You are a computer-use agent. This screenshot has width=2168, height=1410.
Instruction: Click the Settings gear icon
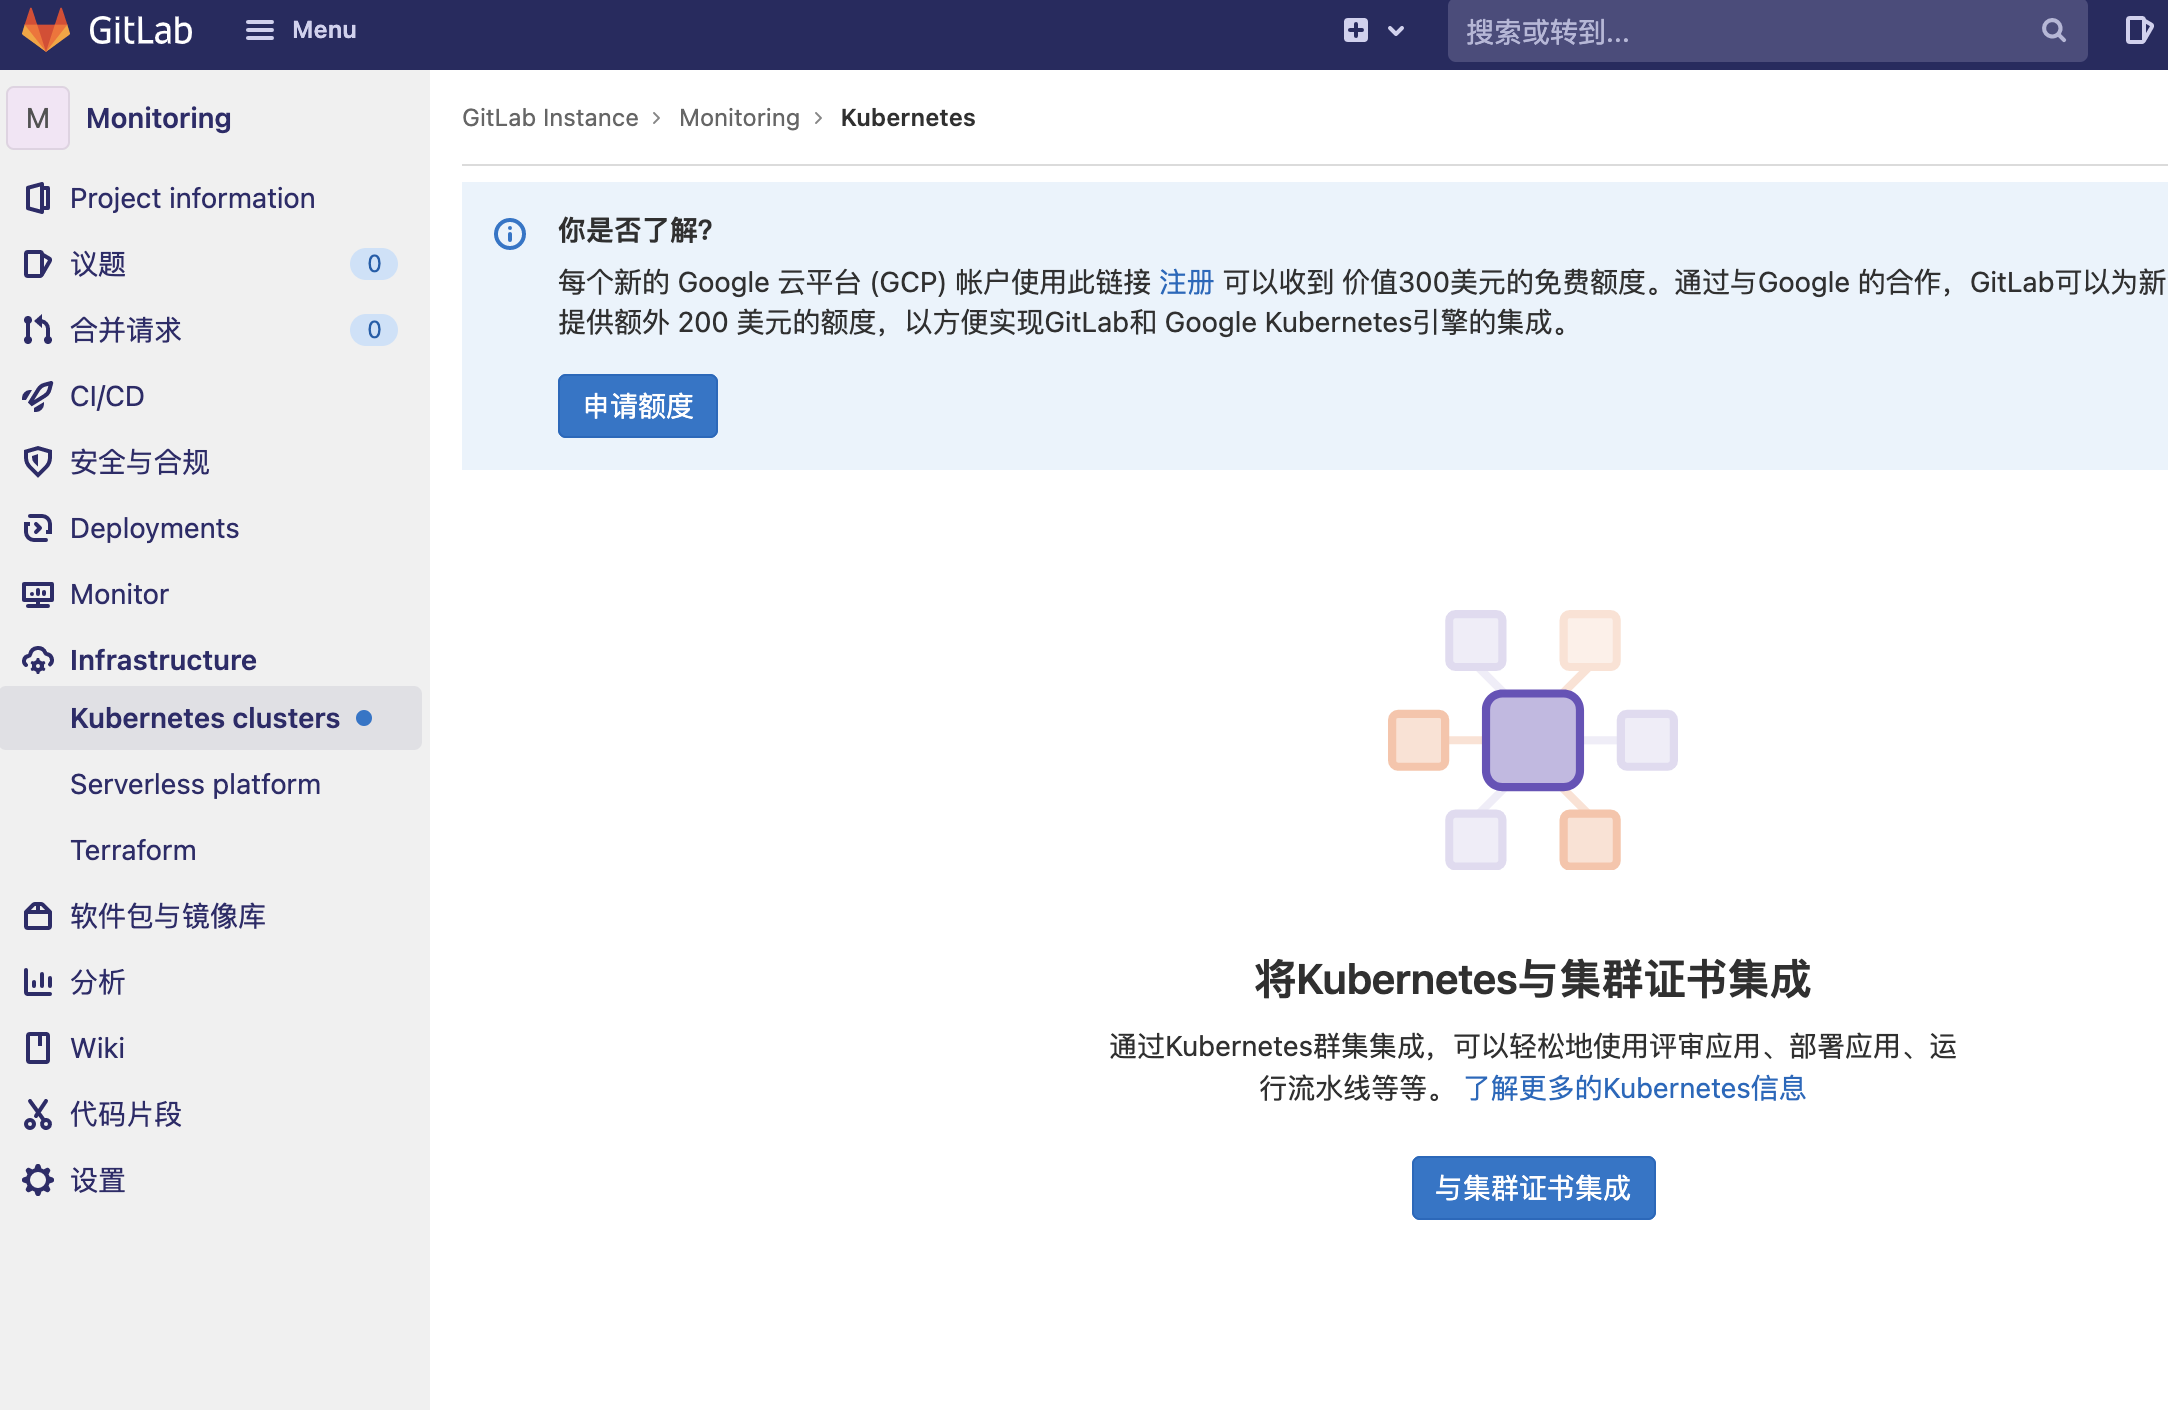pos(38,1178)
